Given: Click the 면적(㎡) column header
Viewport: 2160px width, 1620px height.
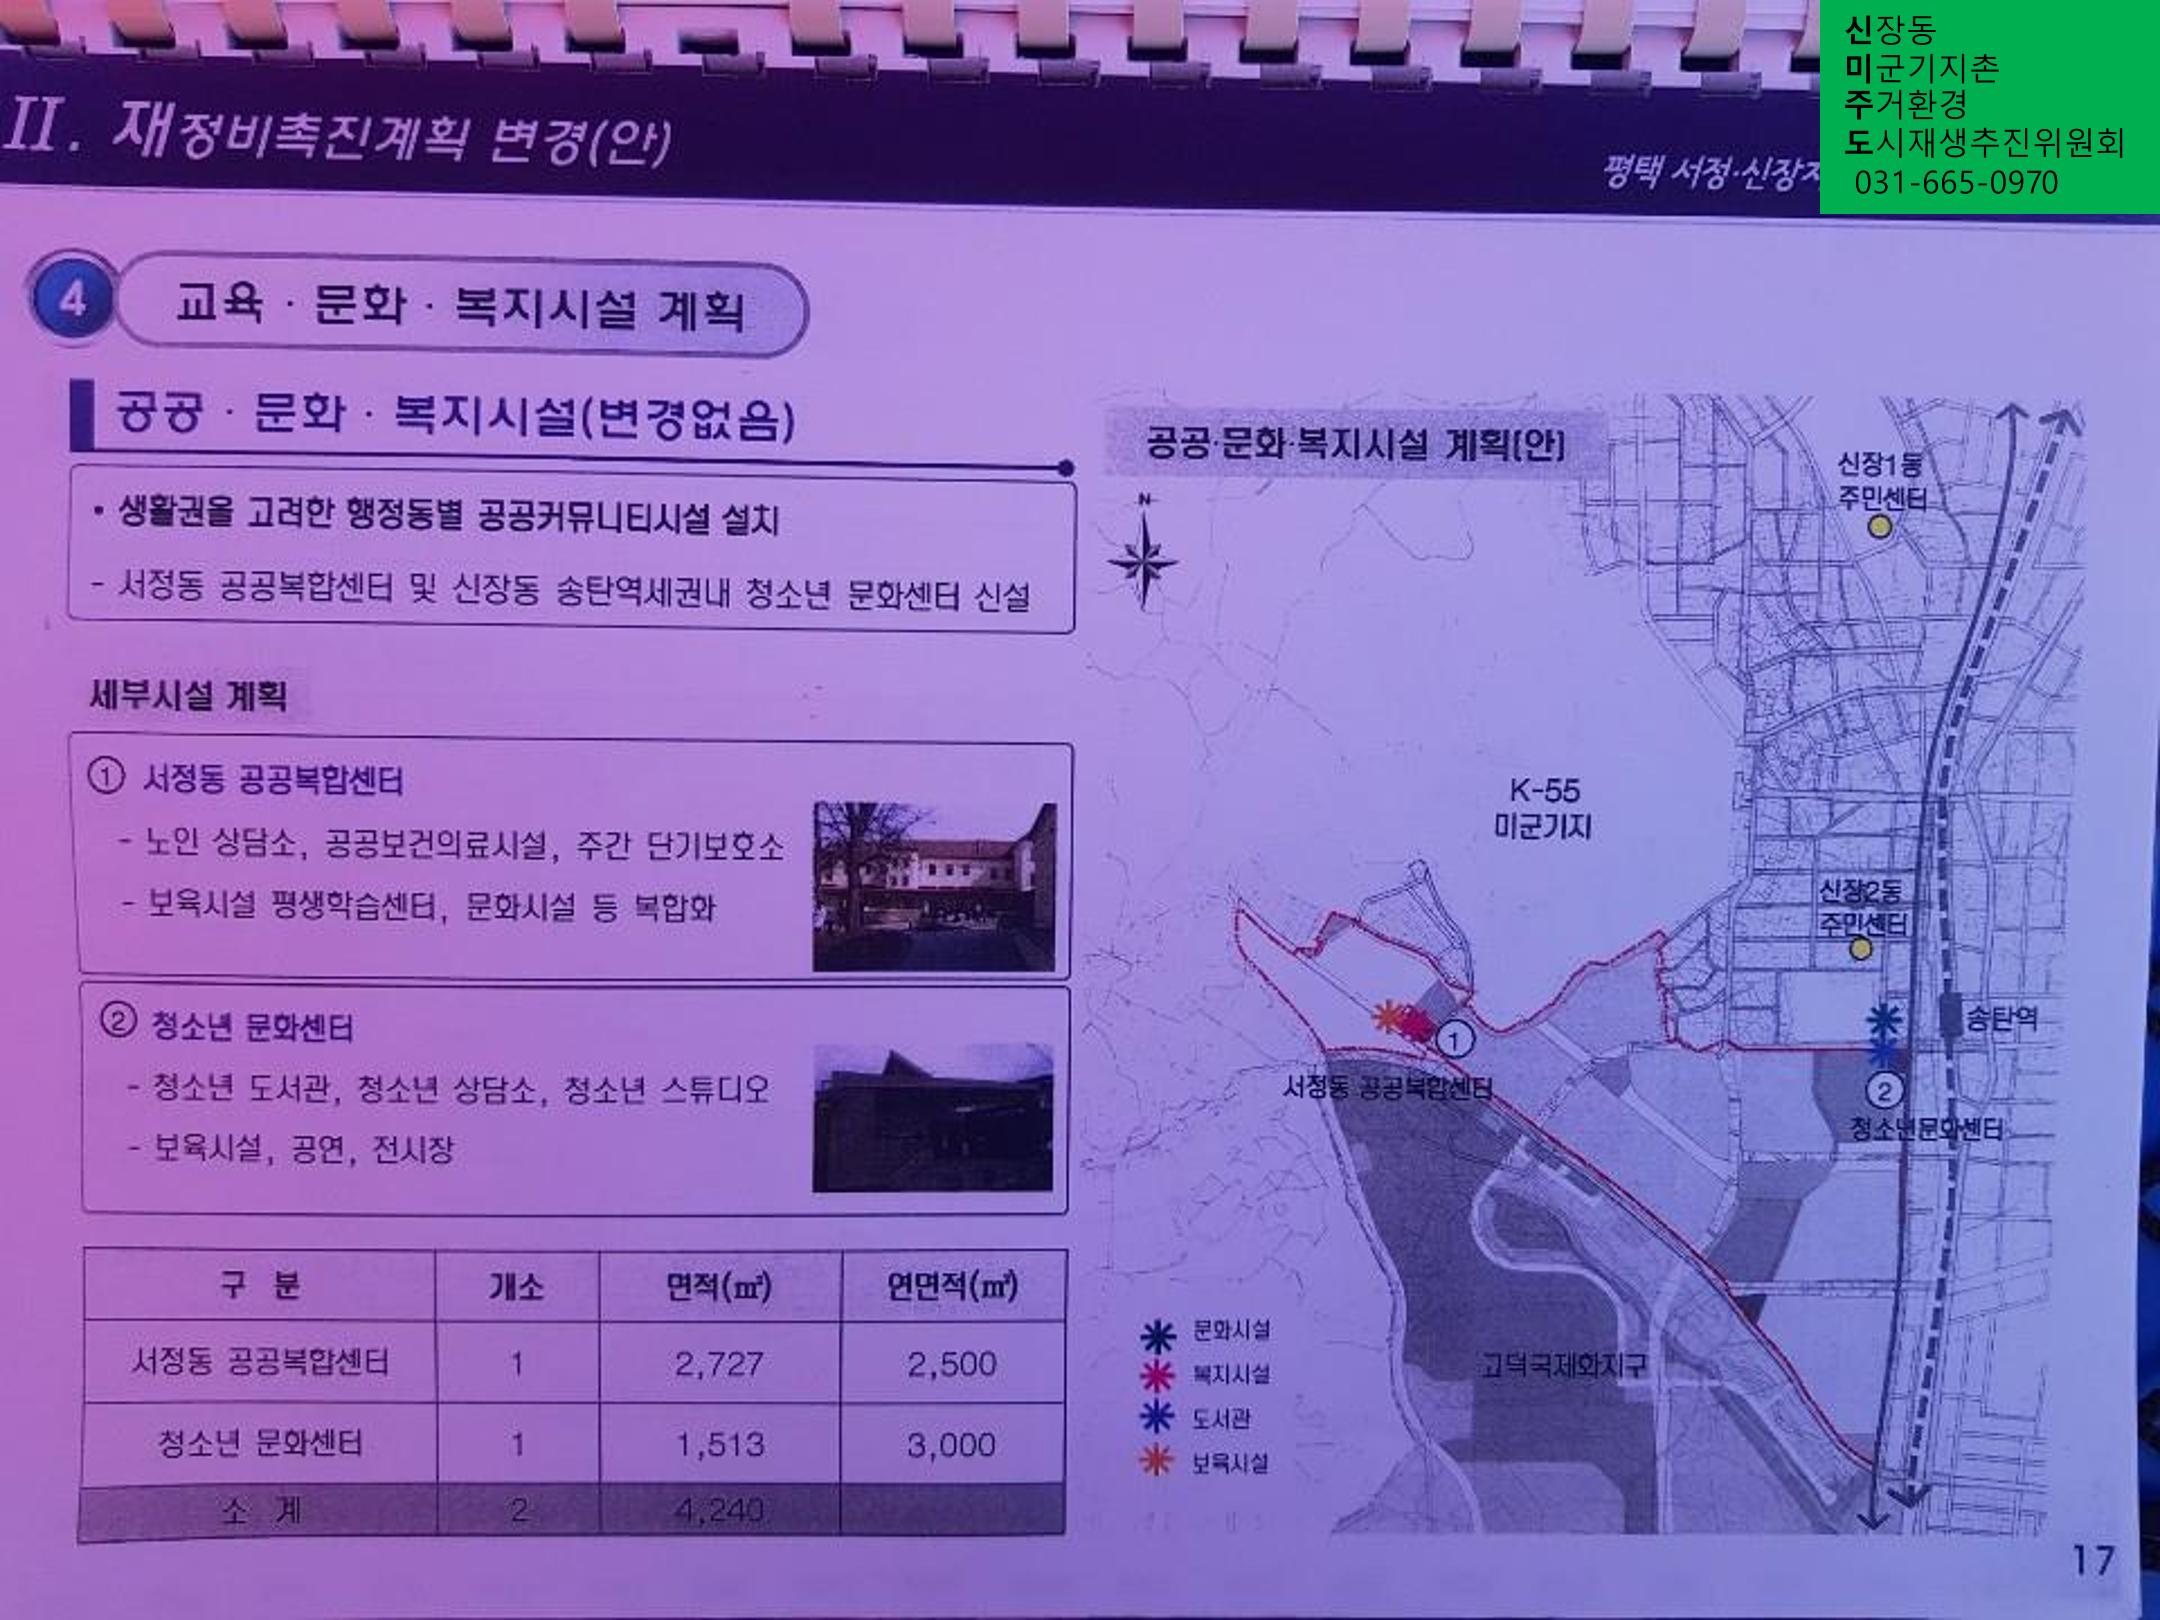Looking at the screenshot, I should tap(719, 1285).
